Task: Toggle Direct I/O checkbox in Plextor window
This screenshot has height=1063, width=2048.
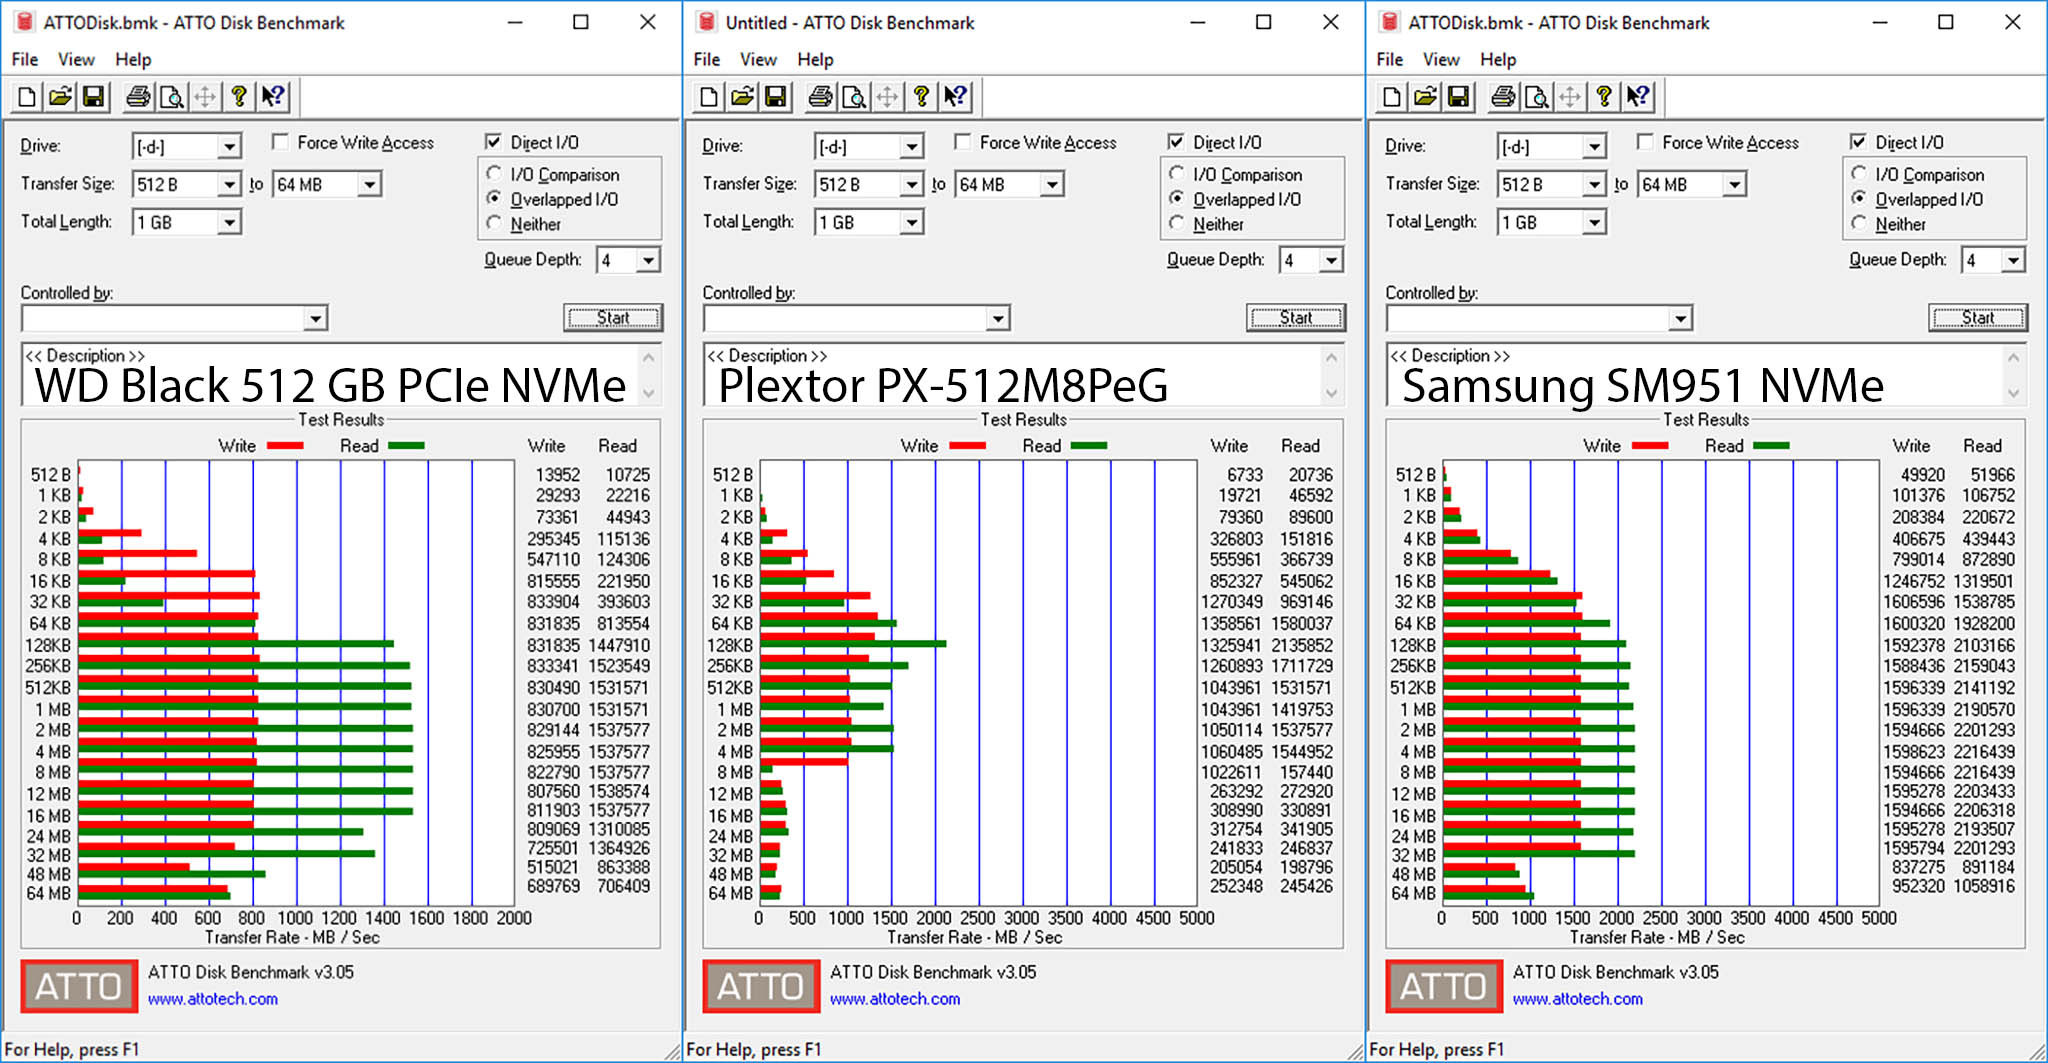Action: [1176, 142]
